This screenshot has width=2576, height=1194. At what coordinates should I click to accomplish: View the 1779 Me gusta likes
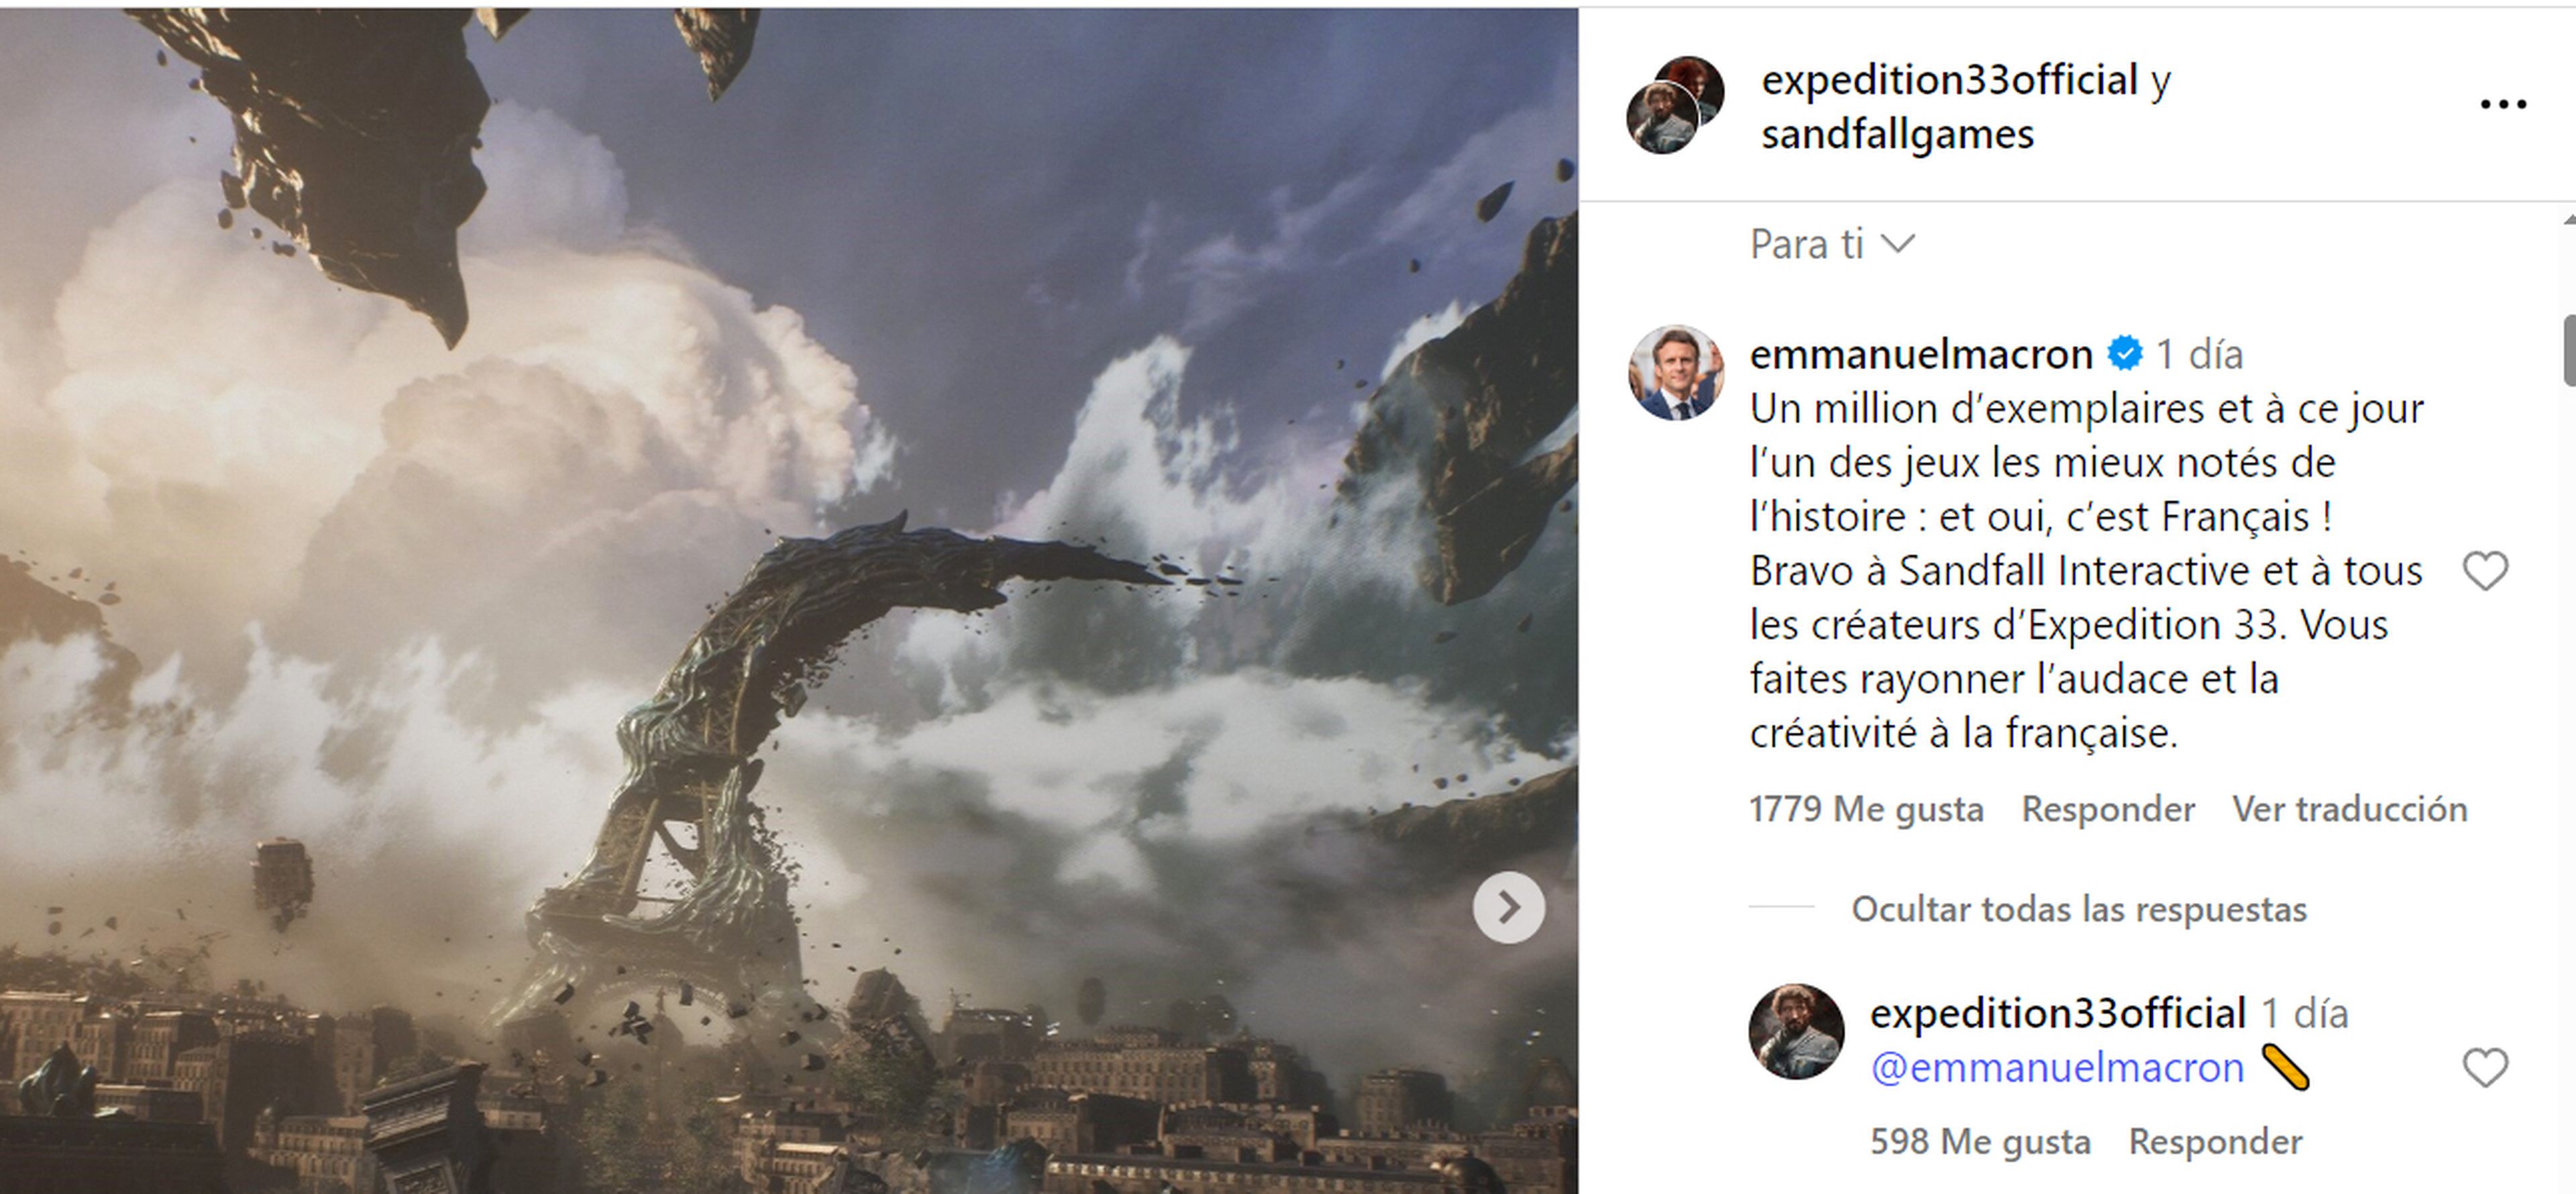coord(1866,809)
